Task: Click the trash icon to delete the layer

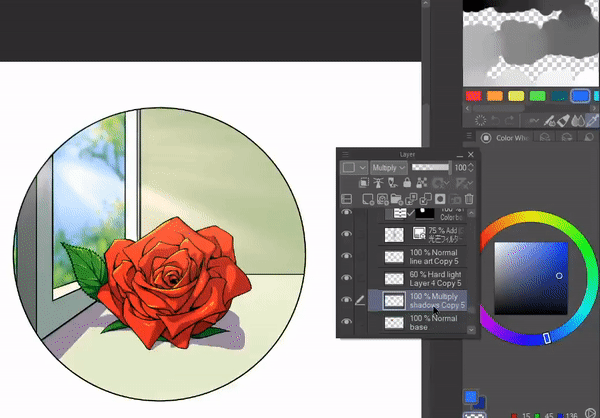Action: (468, 198)
